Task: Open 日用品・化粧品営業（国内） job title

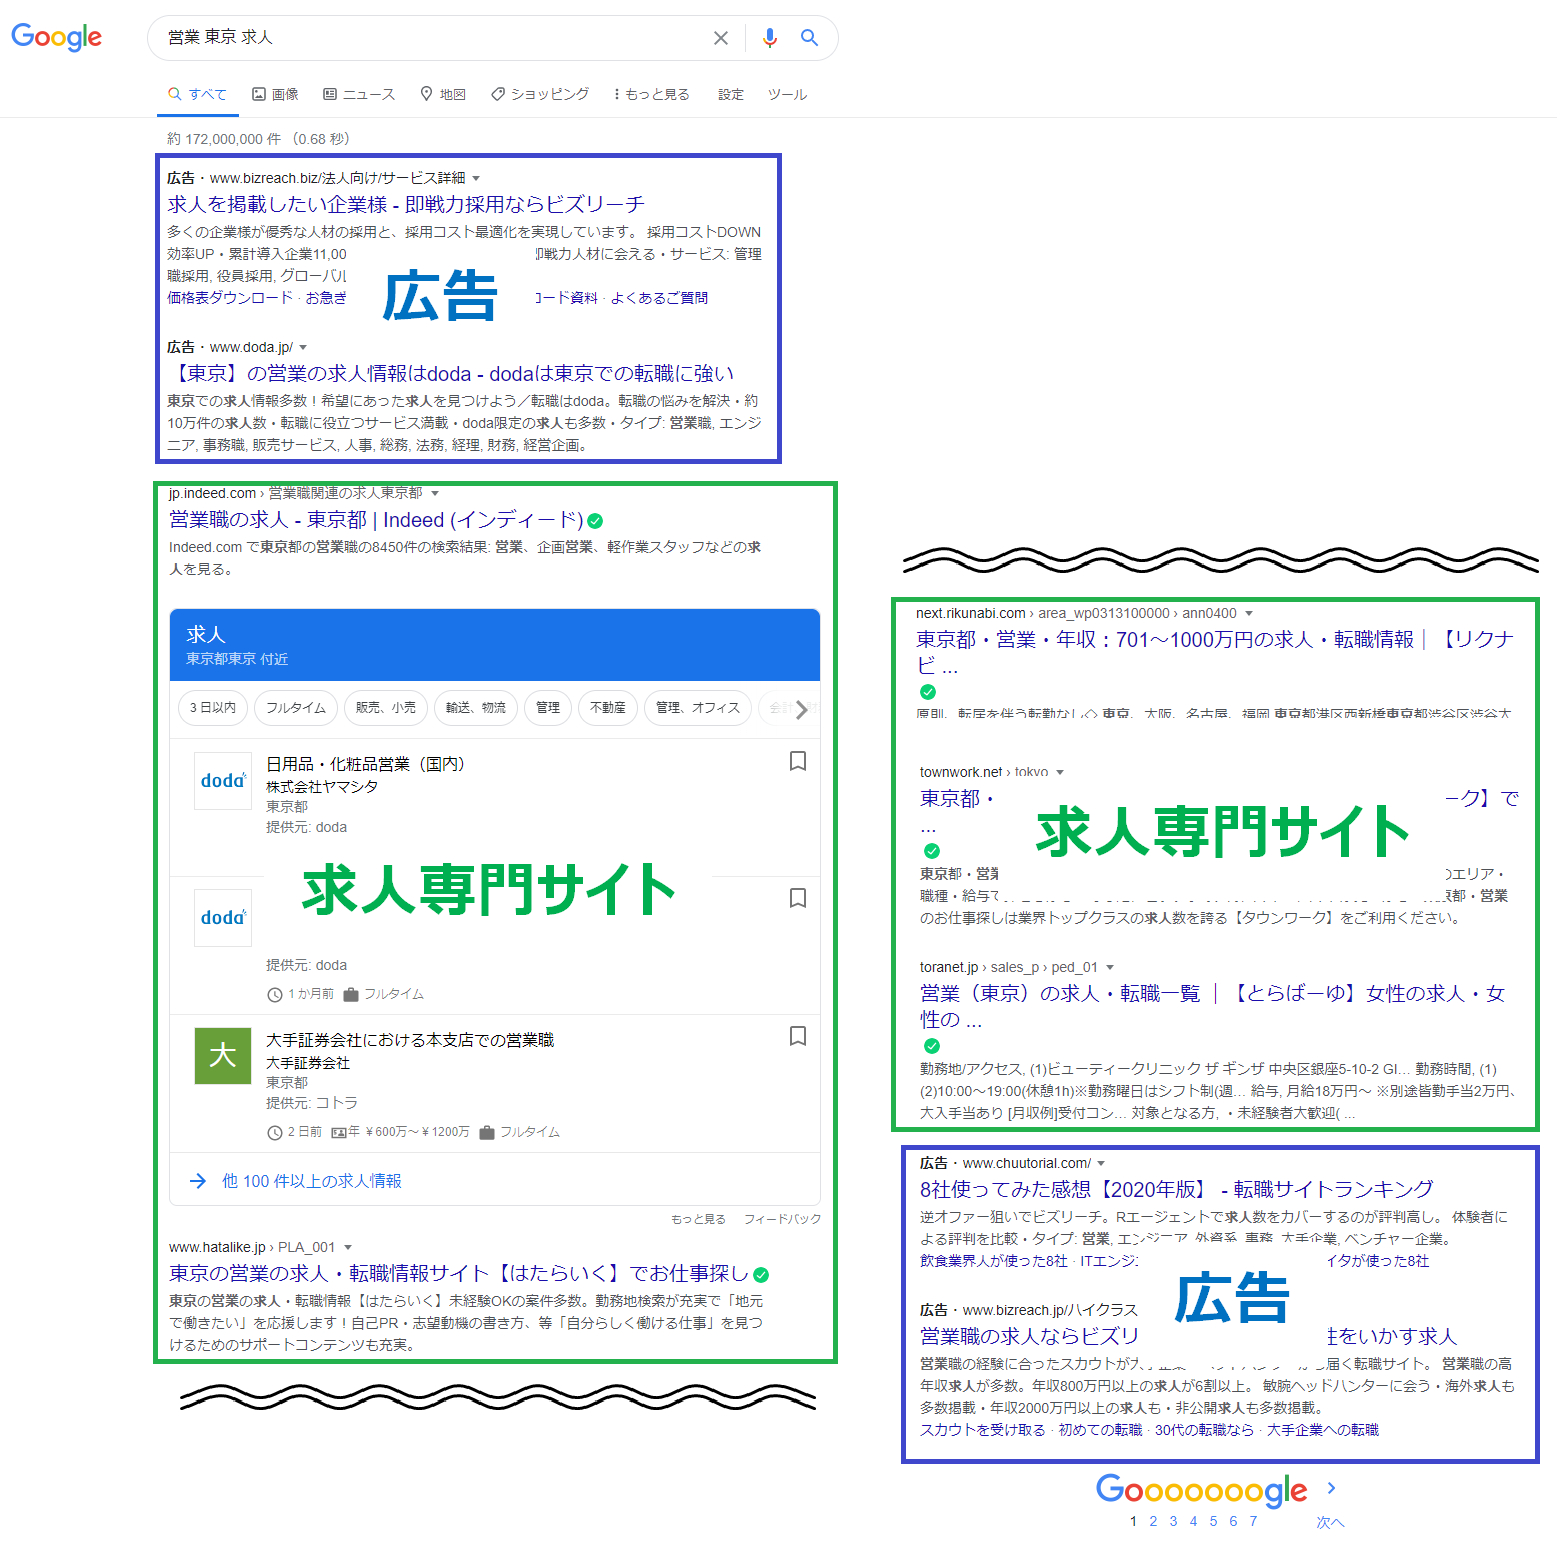Action: (365, 764)
